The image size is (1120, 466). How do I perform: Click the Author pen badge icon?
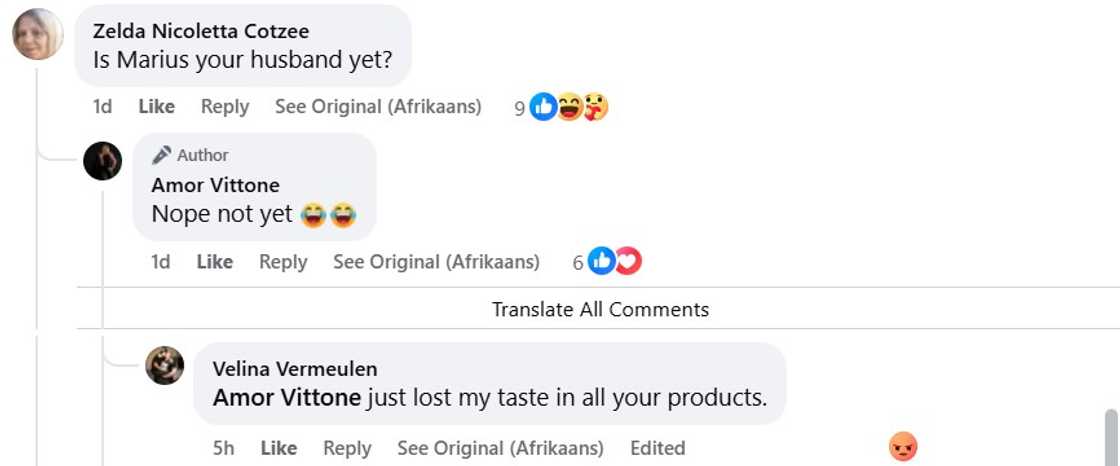[x=162, y=155]
